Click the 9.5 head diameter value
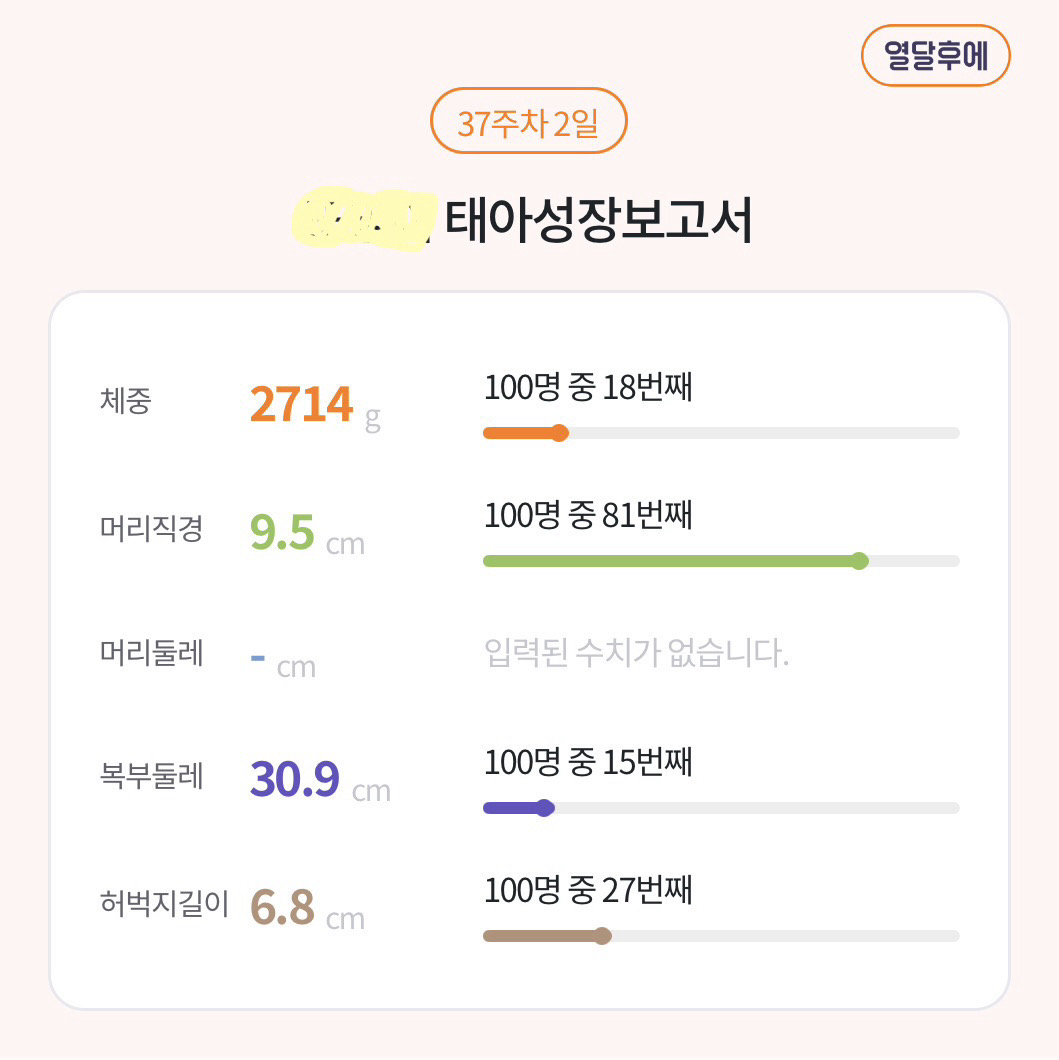Viewport: 1059px width, 1060px height. pyautogui.click(x=282, y=532)
